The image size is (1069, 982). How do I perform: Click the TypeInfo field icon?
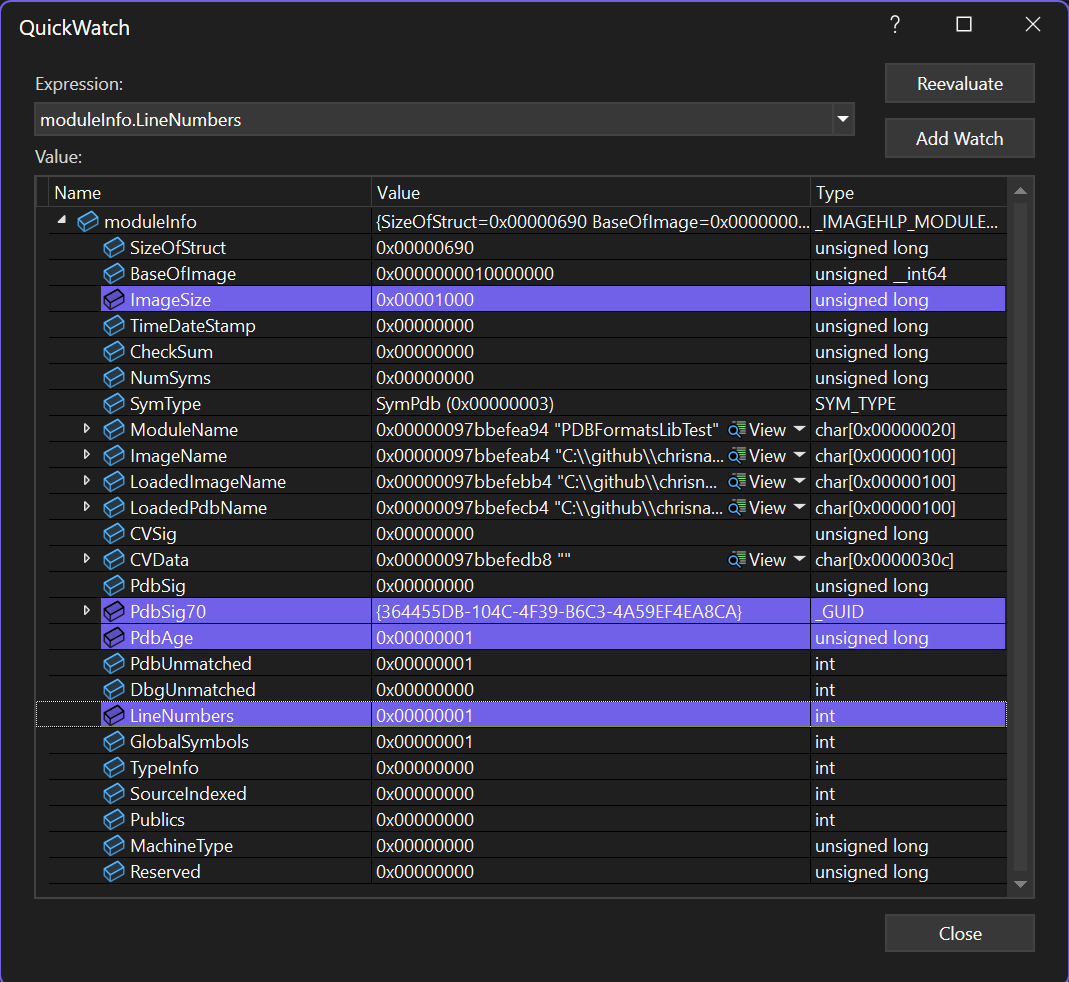click(114, 767)
